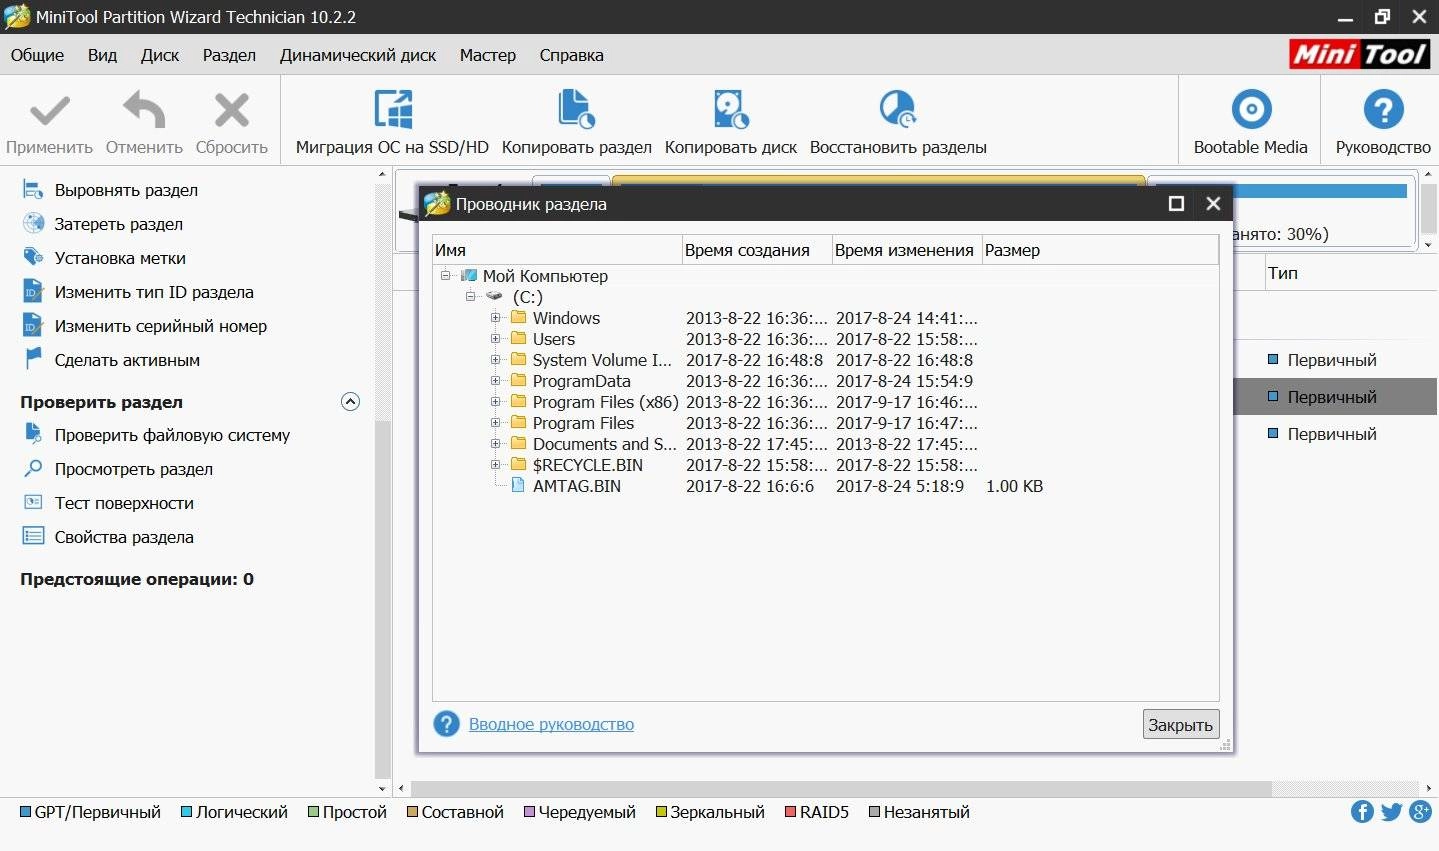Sort by Время изменения column
Viewport: 1439px width, 851px height.
906,250
